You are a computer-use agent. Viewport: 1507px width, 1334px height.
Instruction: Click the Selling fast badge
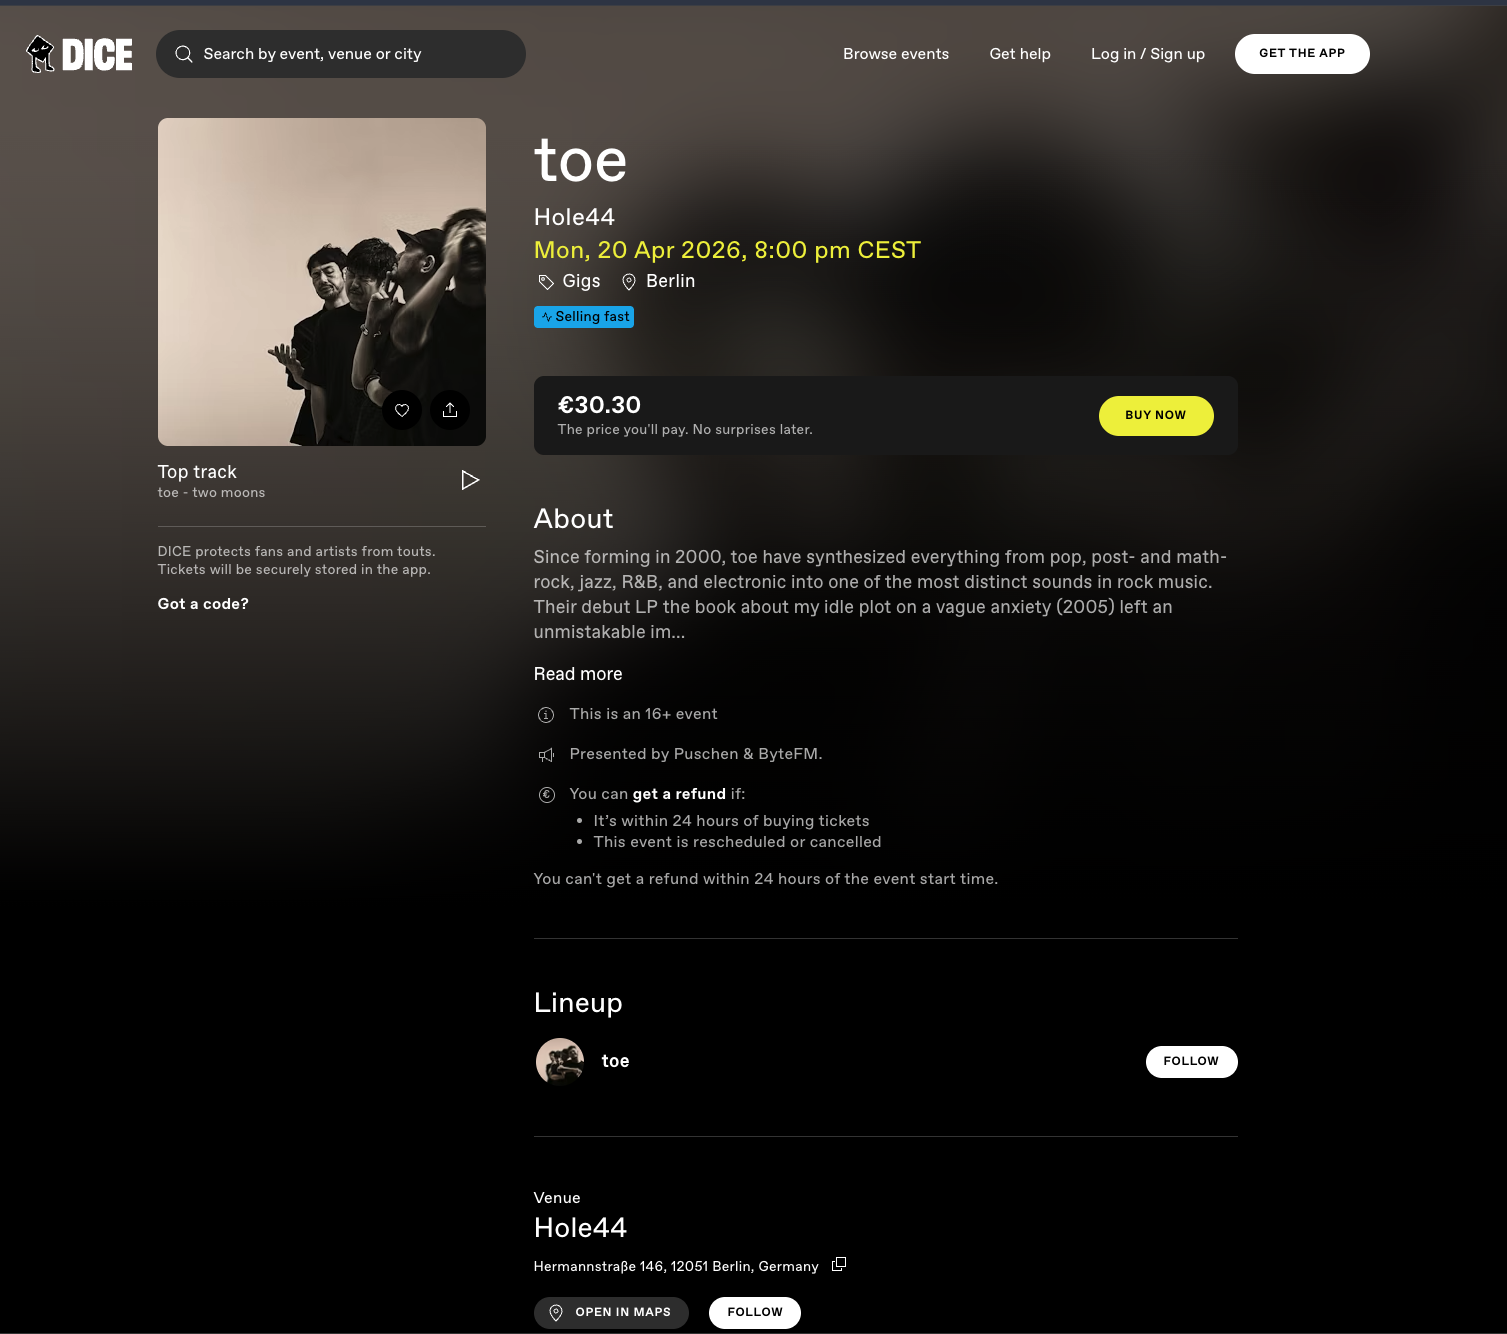(584, 316)
